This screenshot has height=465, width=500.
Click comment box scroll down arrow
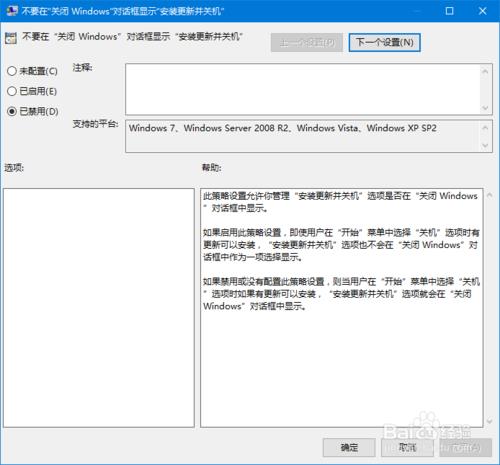[x=485, y=108]
